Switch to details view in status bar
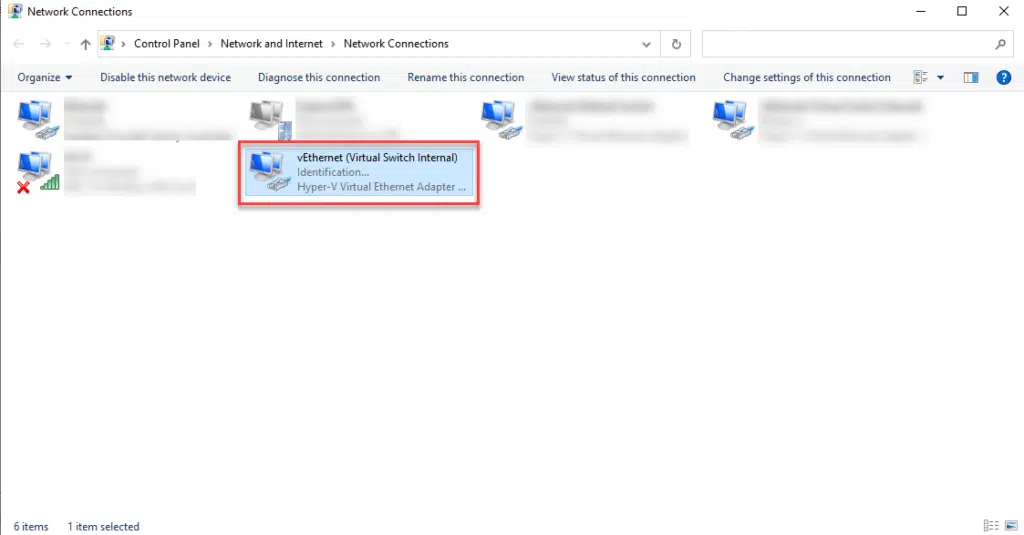The height and width of the screenshot is (535, 1024). tap(991, 526)
